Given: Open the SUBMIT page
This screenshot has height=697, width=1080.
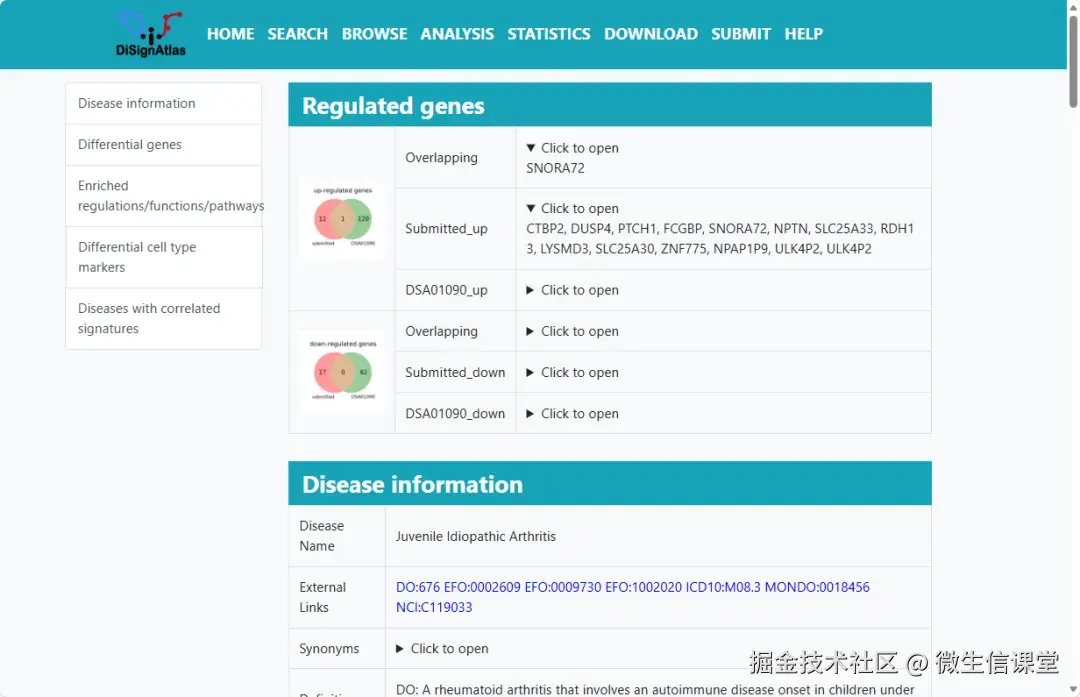Looking at the screenshot, I should [740, 34].
